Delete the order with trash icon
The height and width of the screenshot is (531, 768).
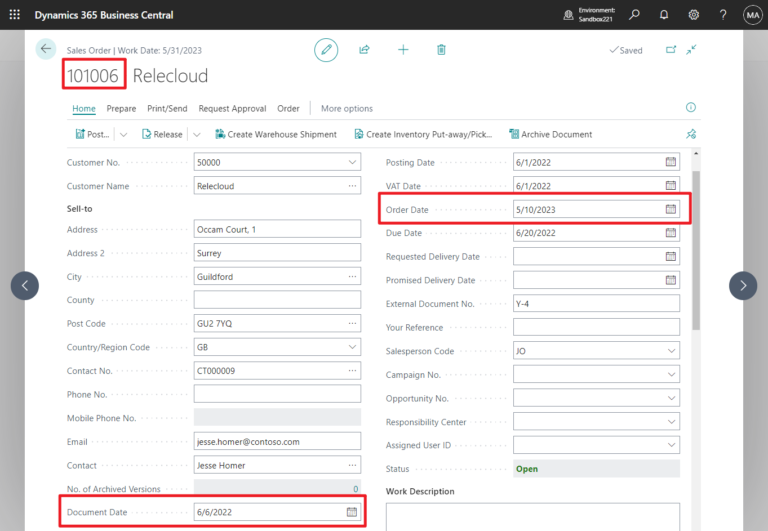(x=441, y=49)
